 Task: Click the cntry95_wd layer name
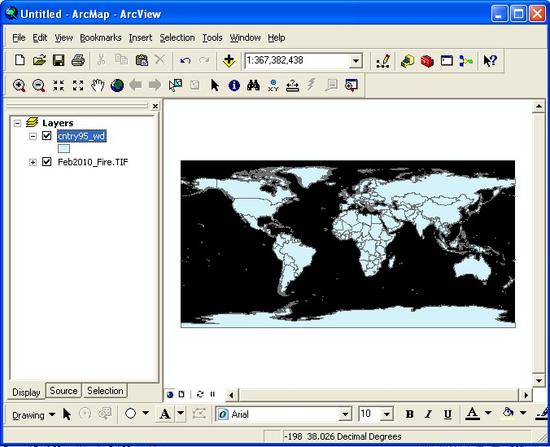tap(81, 136)
